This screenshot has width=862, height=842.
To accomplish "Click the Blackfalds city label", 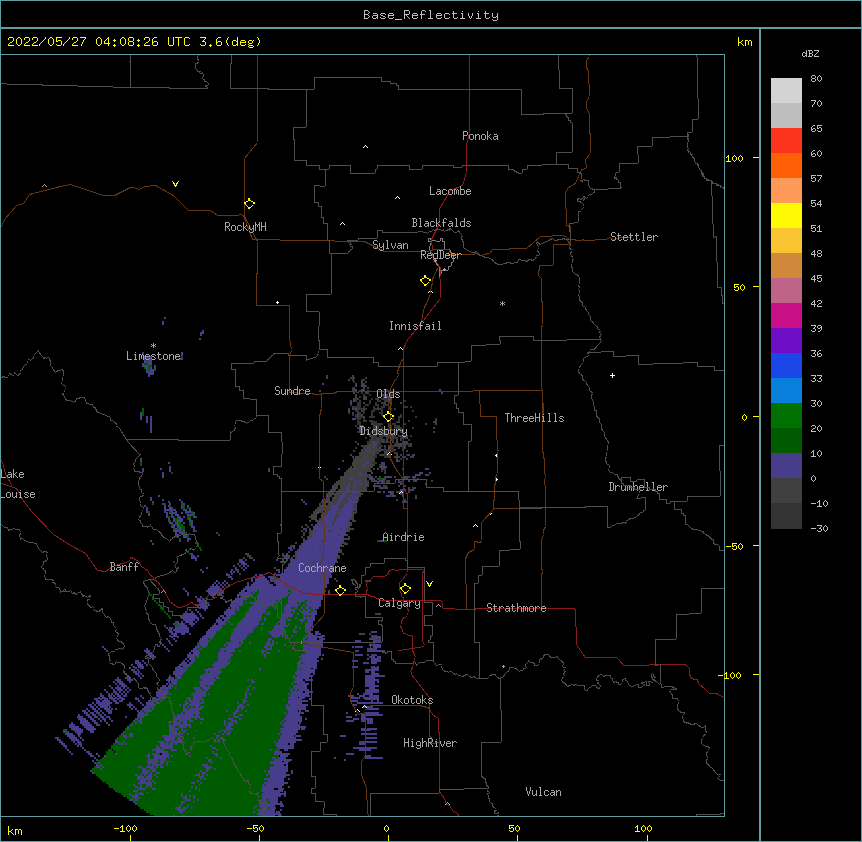I will click(441, 223).
